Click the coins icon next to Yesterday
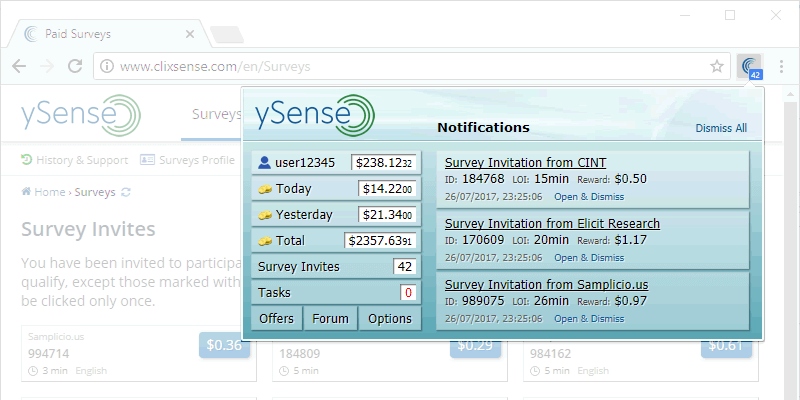Viewport: 800px width, 400px height. point(265,215)
